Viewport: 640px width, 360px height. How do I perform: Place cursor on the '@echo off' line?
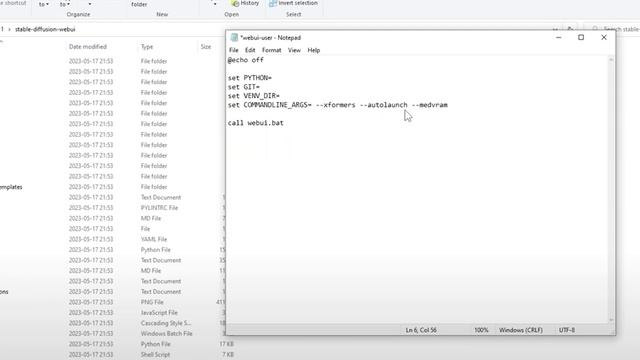coord(246,60)
